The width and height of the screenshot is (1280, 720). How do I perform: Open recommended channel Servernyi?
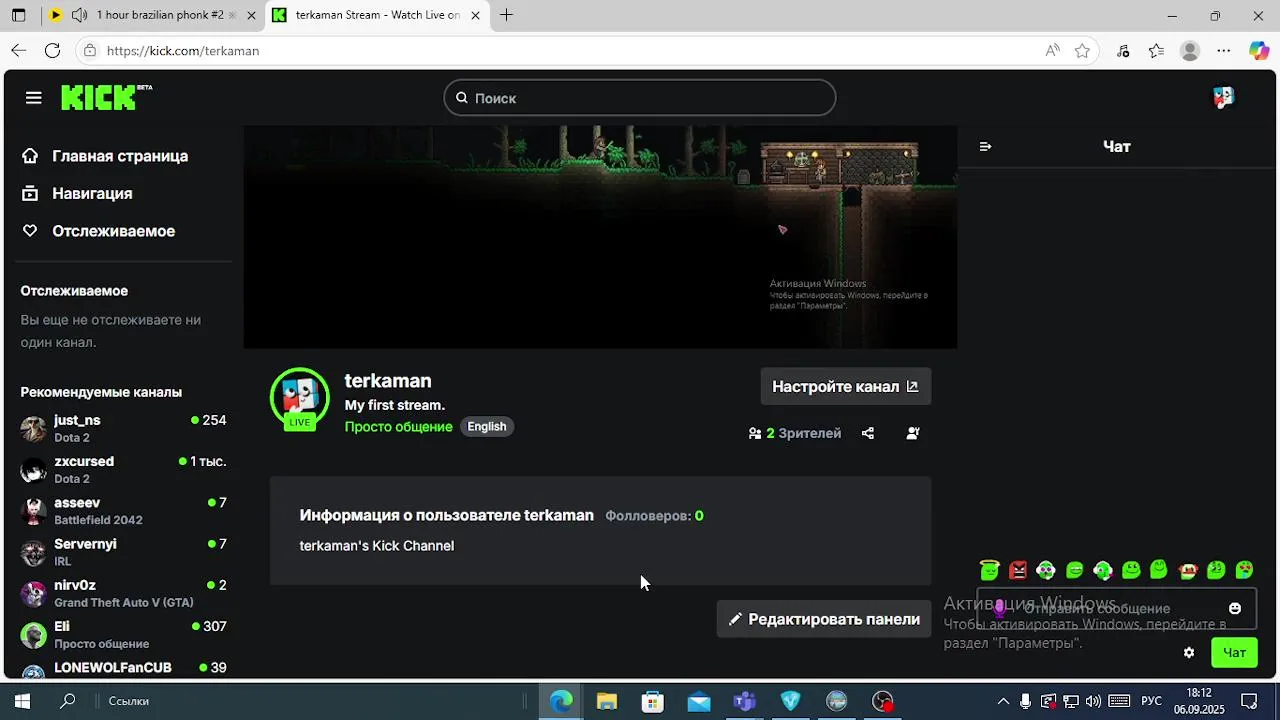point(124,552)
